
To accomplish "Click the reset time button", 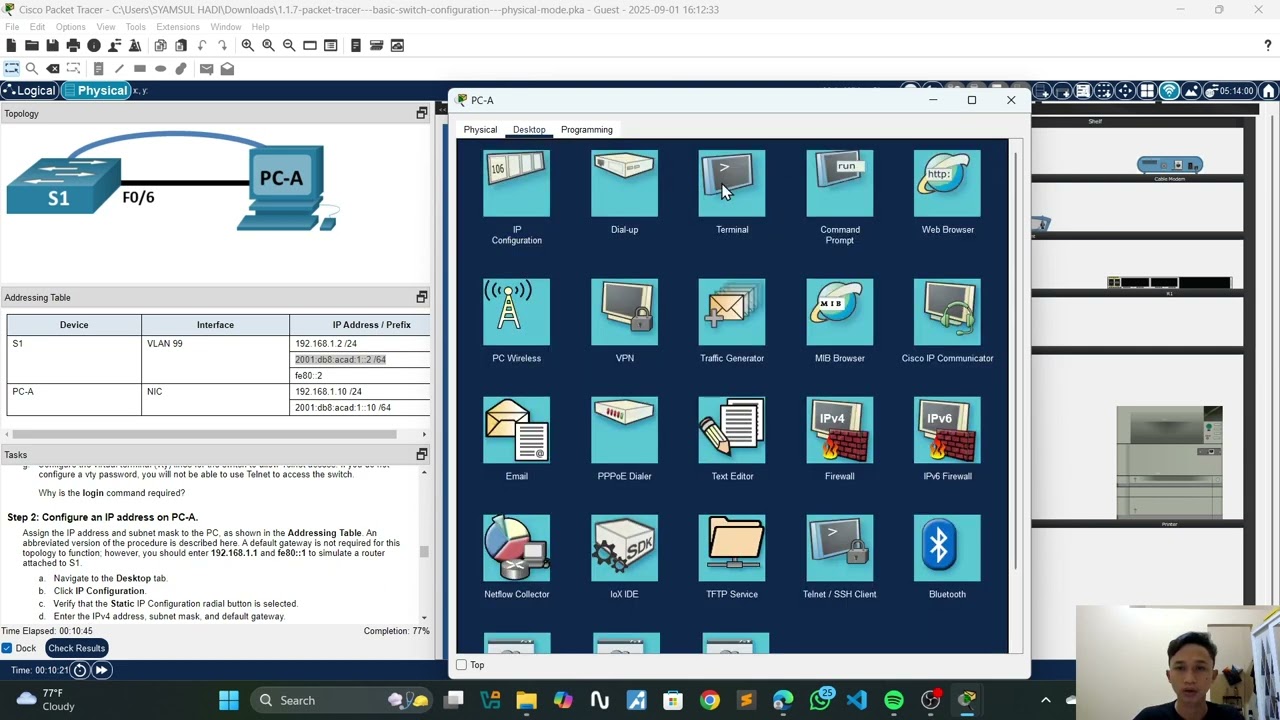I will tap(80, 670).
